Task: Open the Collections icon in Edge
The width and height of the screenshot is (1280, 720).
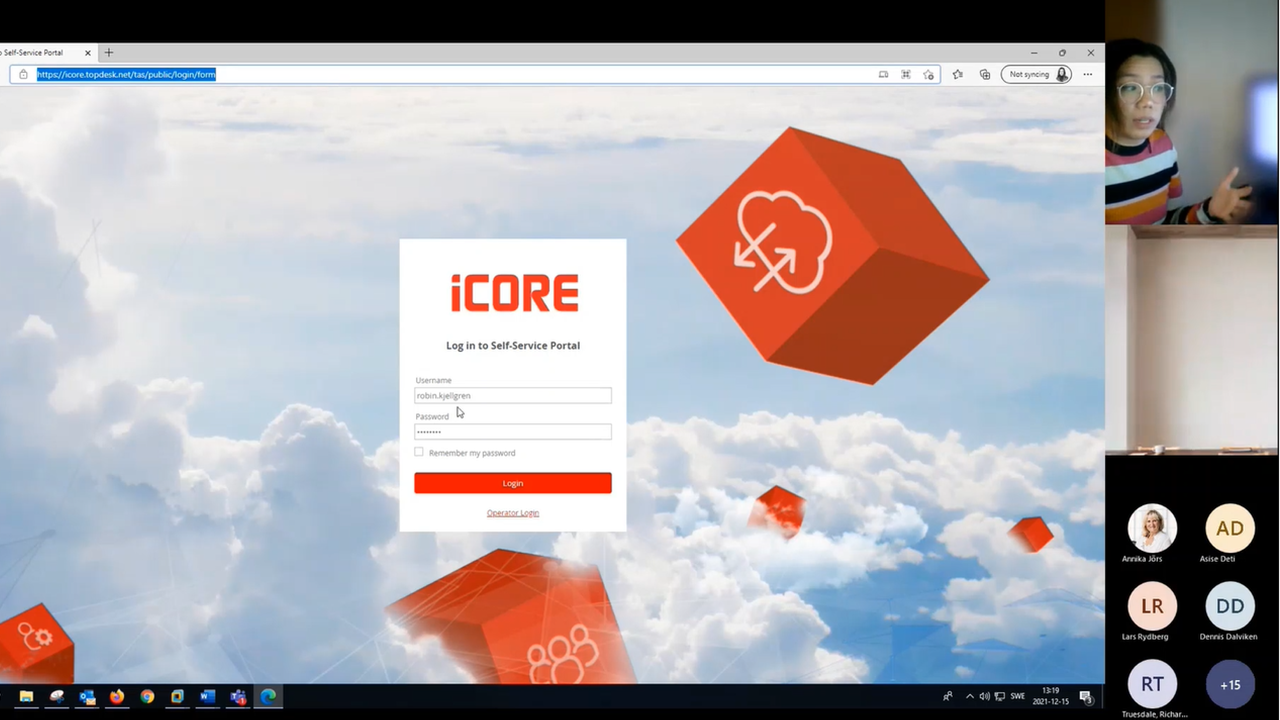Action: [985, 74]
